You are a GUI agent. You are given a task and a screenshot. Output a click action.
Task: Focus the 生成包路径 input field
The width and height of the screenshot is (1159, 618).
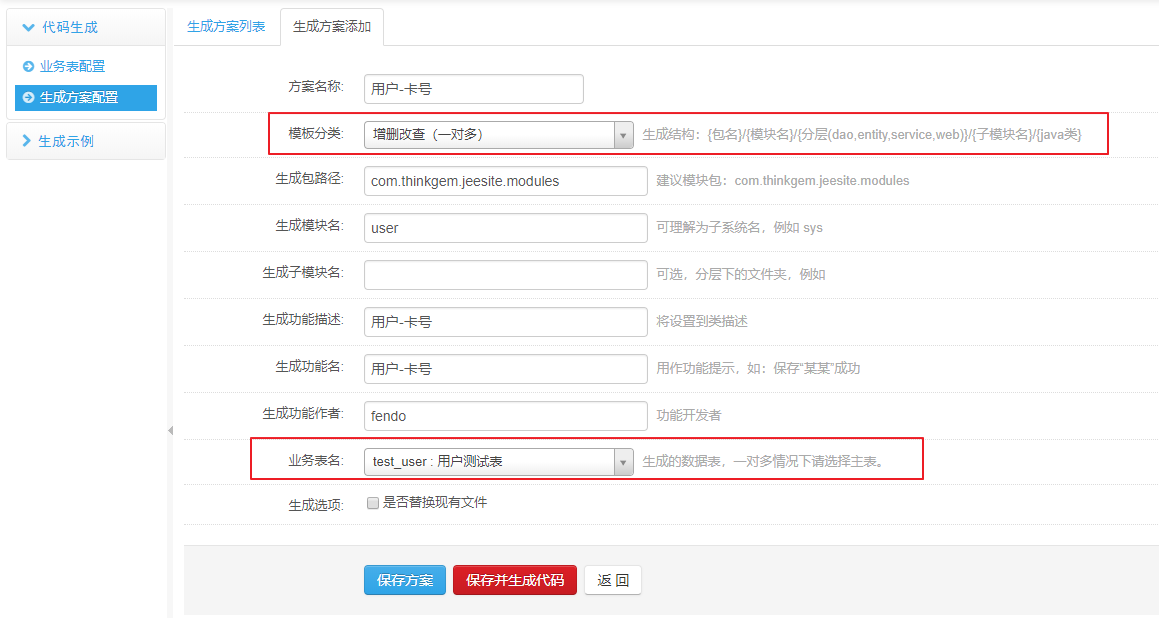506,181
